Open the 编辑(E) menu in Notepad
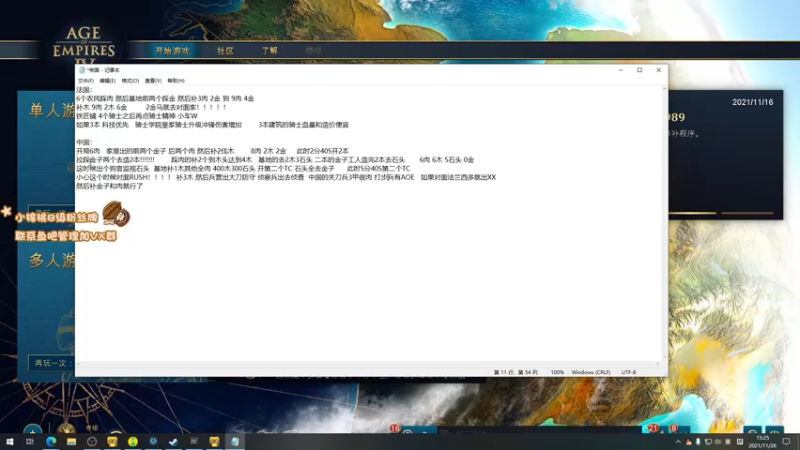This screenshot has height=450, width=800. (107, 81)
